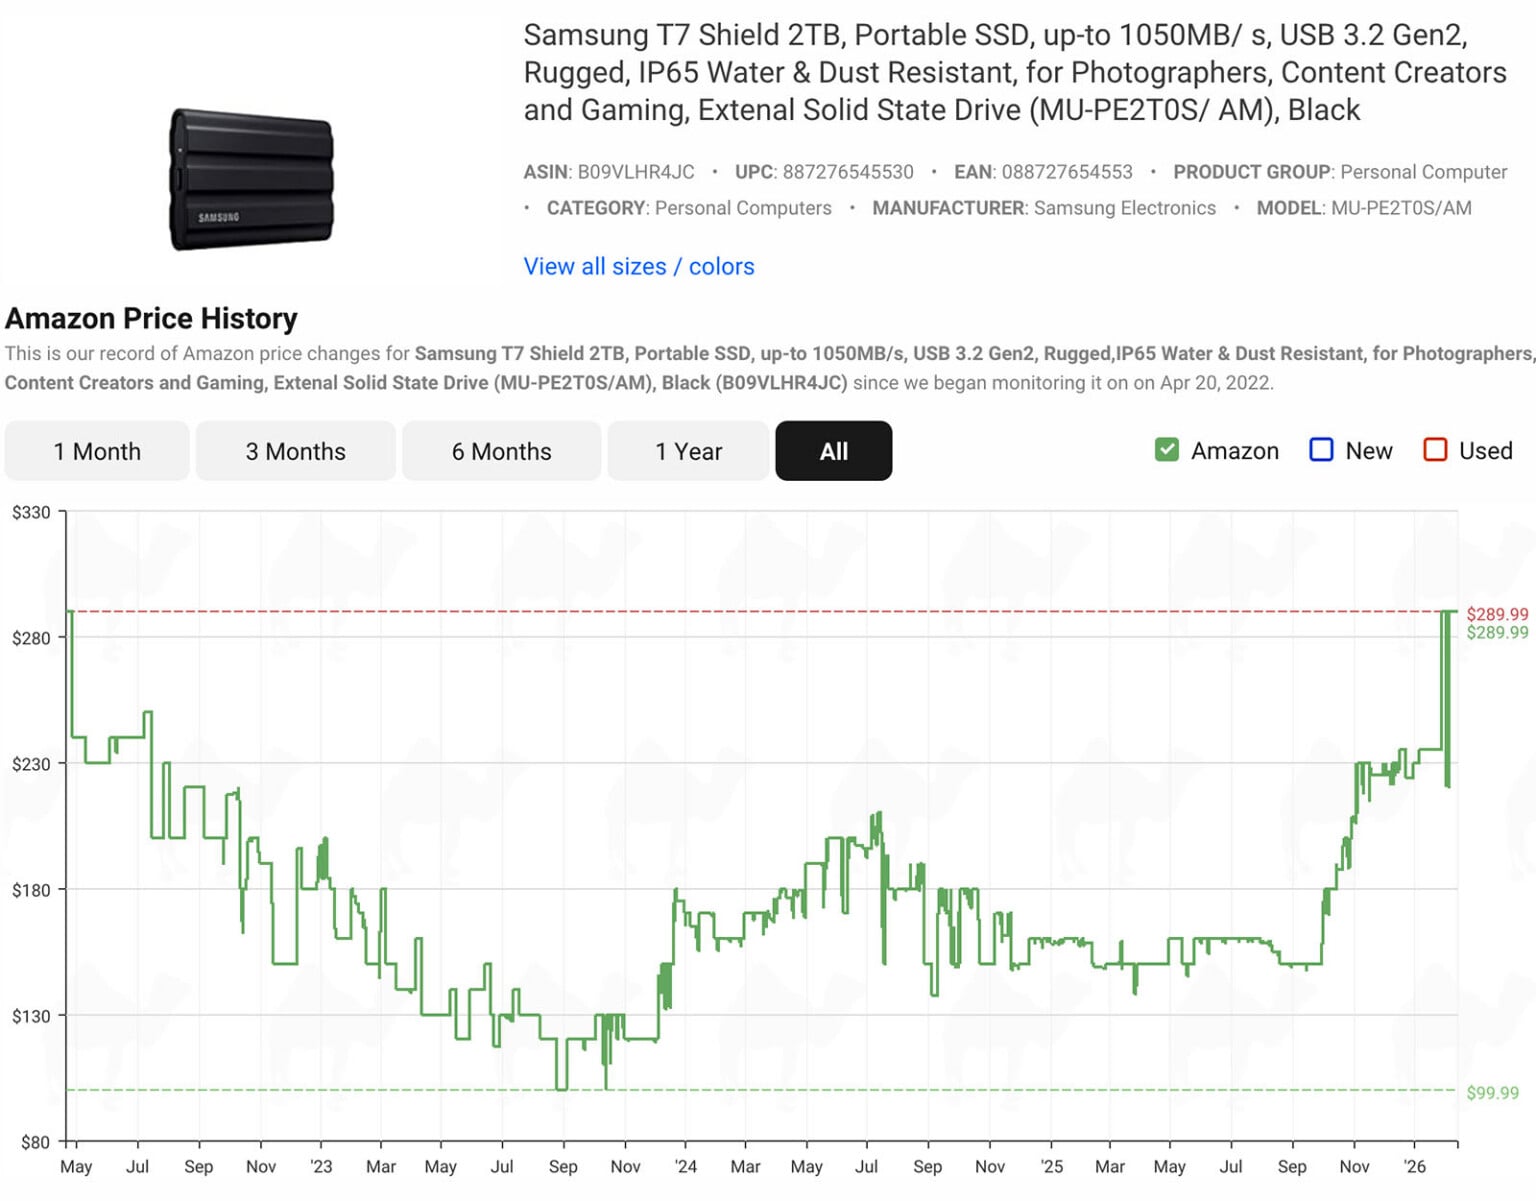
Task: Click the '24 label on the time axis
Action: click(685, 1166)
